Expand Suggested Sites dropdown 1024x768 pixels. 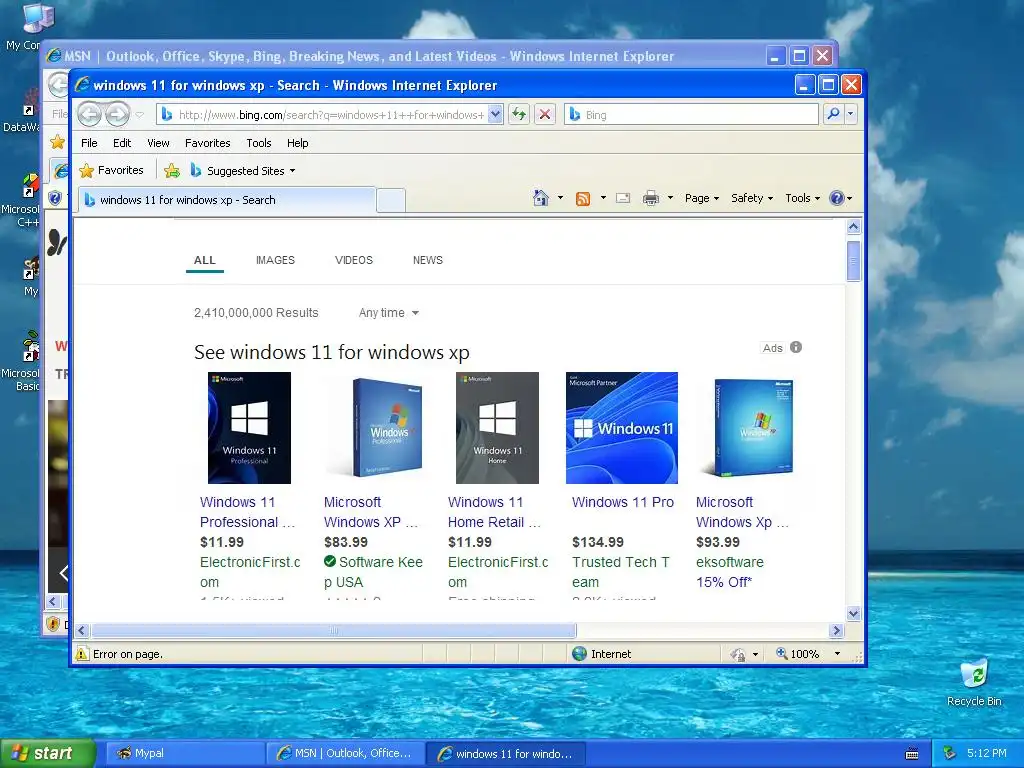pos(293,171)
